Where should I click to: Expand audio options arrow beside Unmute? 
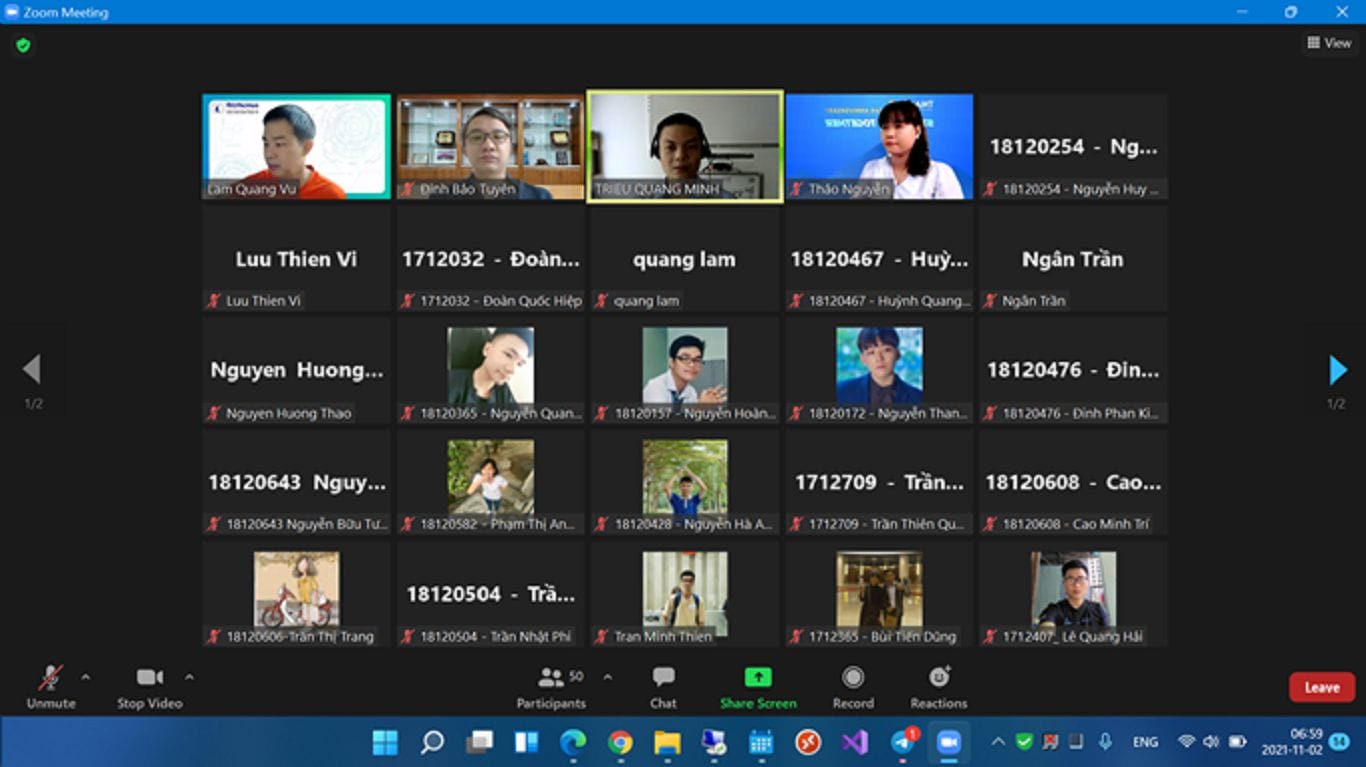pos(86,677)
